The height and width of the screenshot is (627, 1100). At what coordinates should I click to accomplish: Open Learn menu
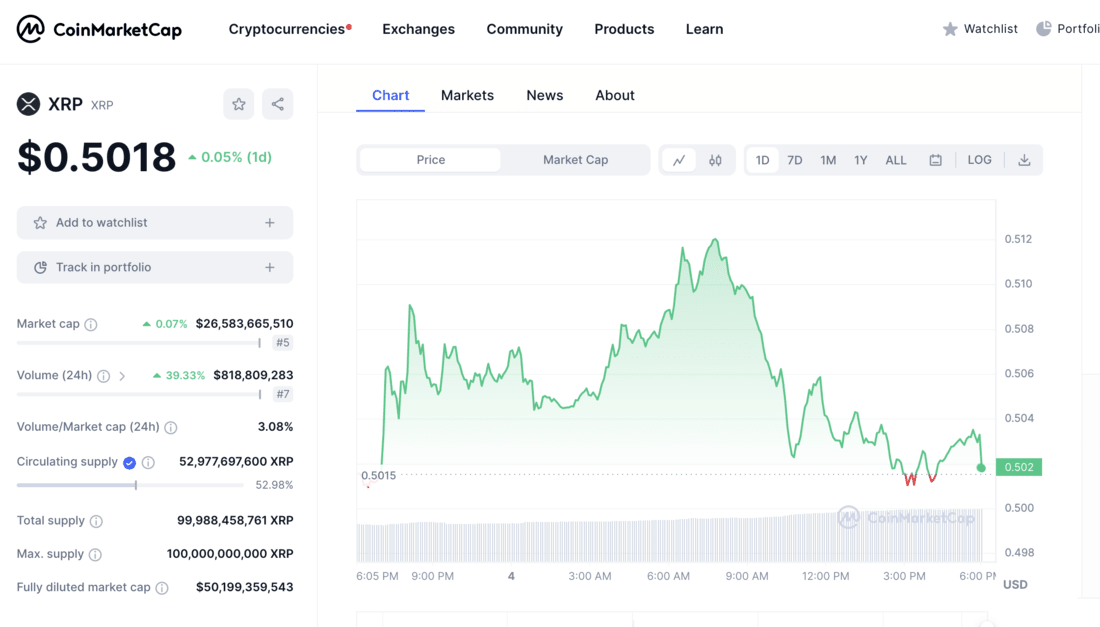[x=704, y=29]
